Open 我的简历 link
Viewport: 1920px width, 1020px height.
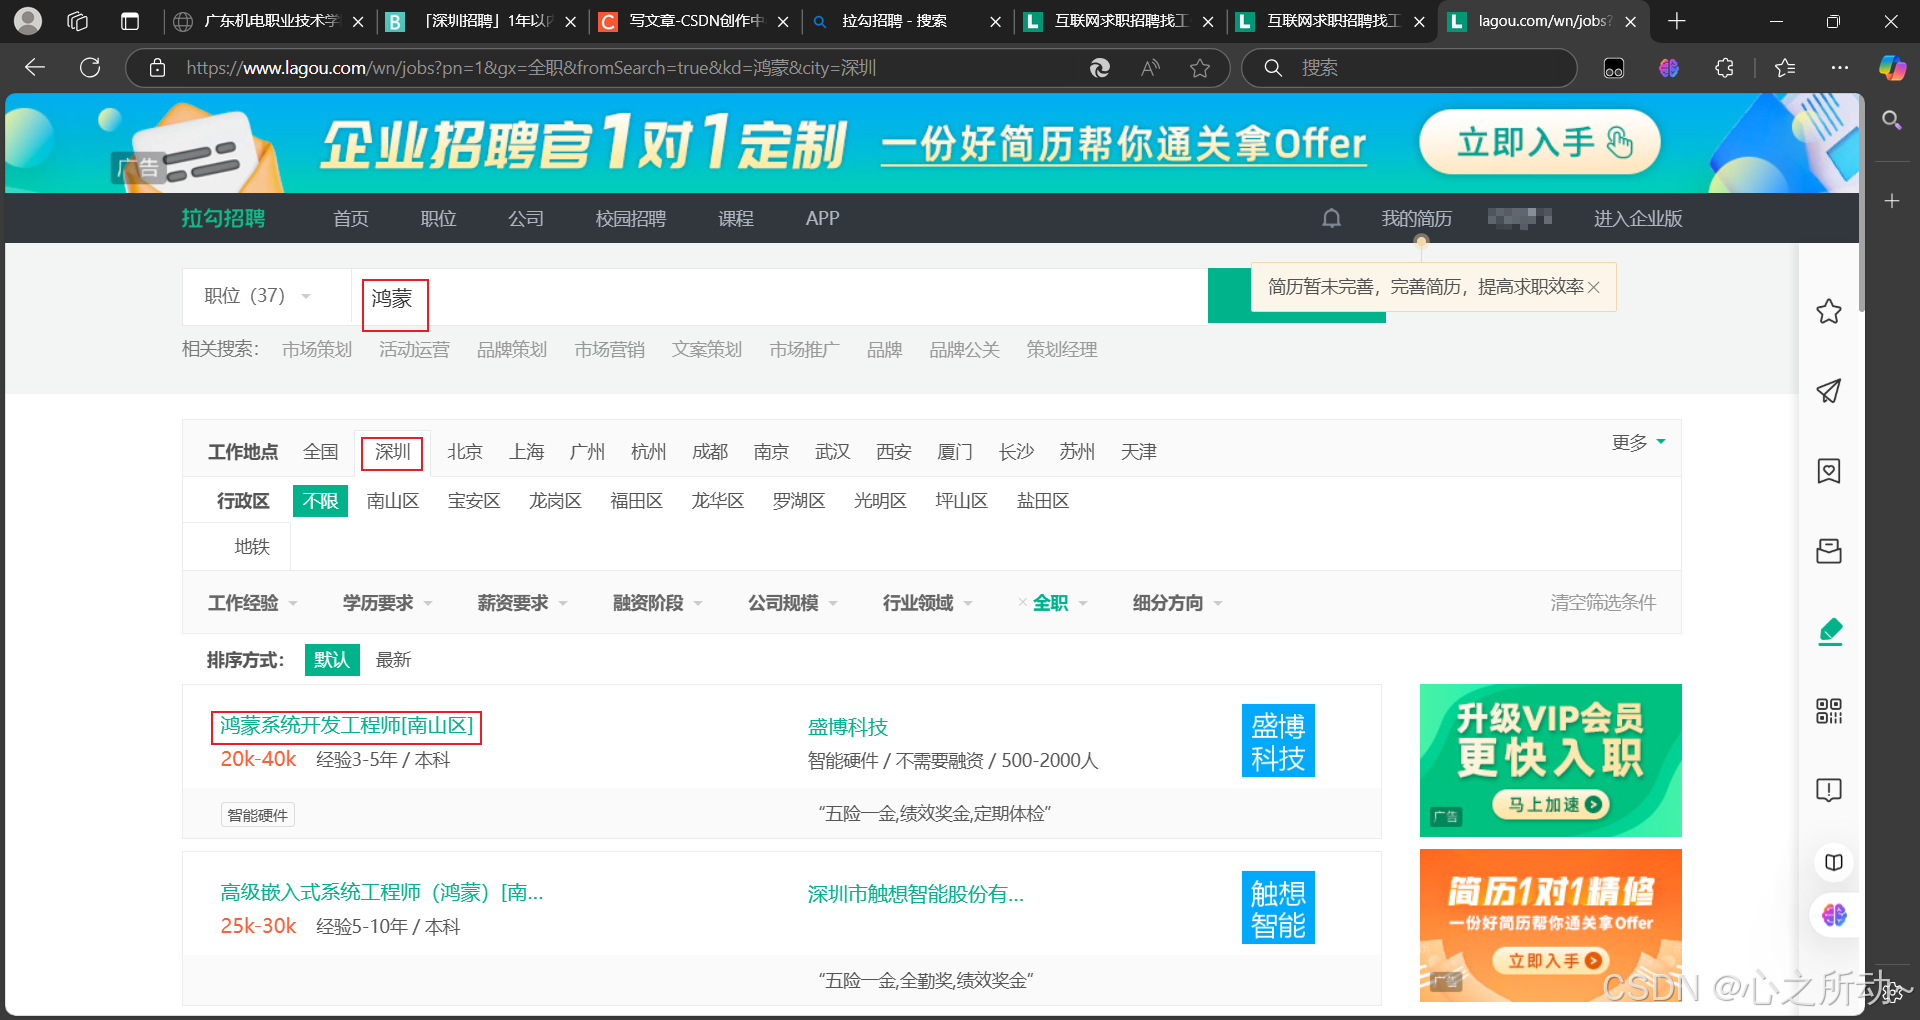[1416, 218]
